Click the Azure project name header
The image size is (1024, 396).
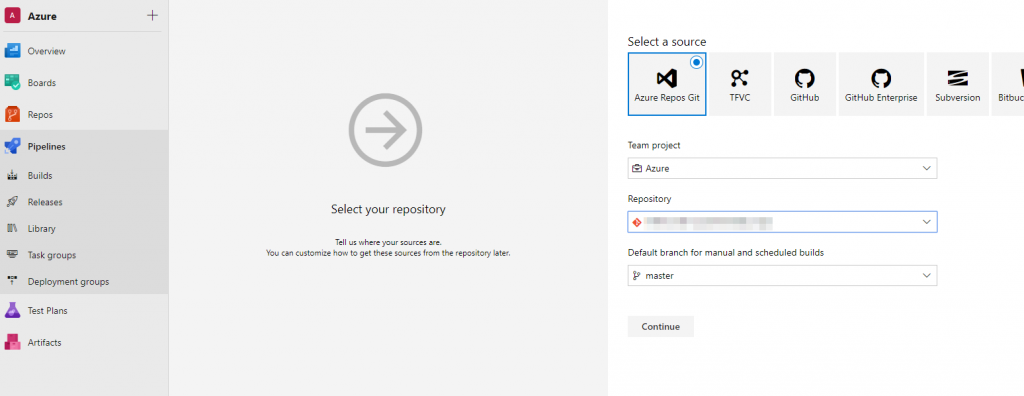[x=42, y=16]
